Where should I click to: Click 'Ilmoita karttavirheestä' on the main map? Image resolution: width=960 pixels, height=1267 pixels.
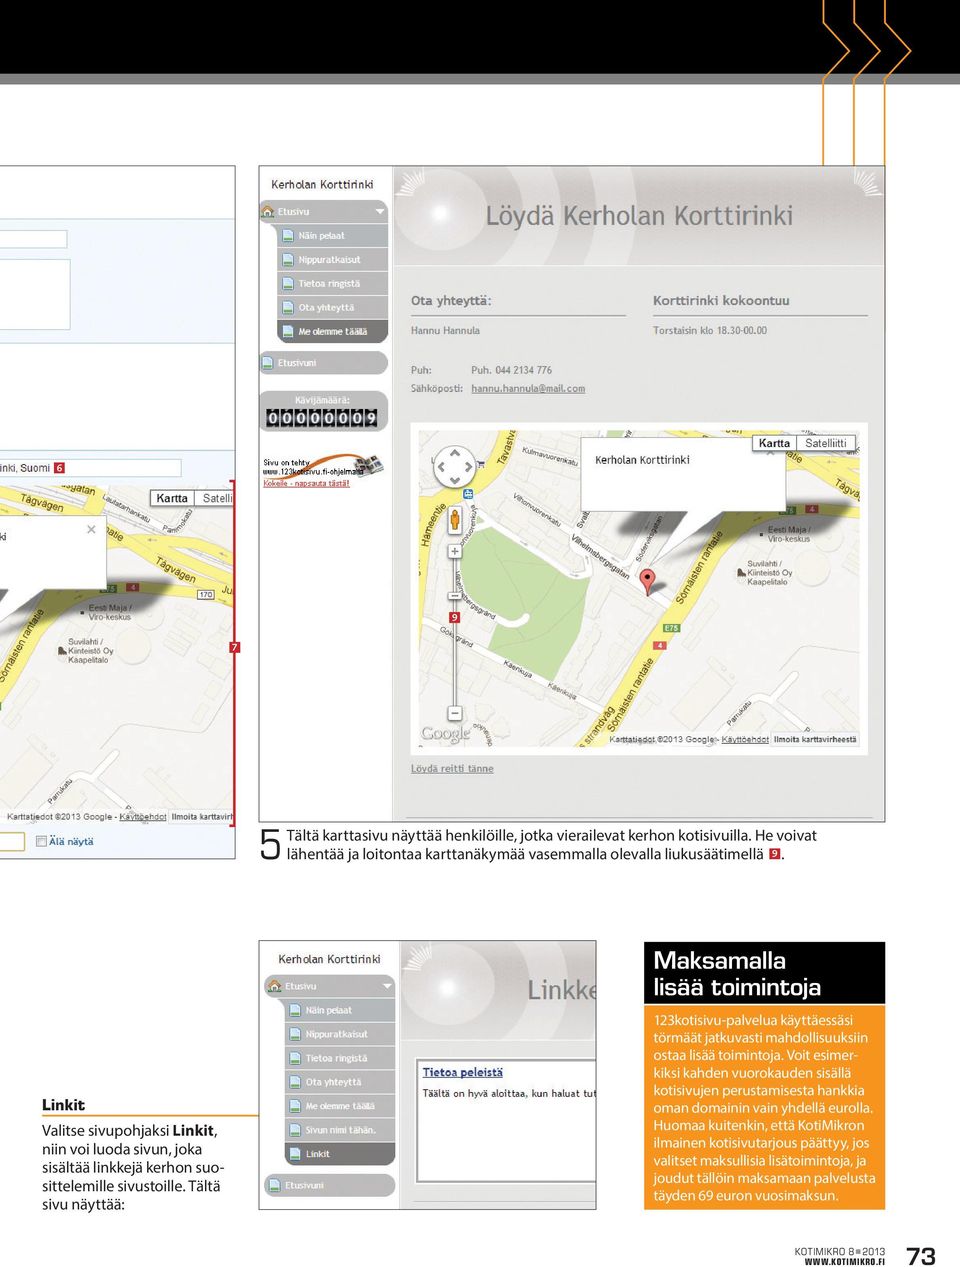(815, 740)
